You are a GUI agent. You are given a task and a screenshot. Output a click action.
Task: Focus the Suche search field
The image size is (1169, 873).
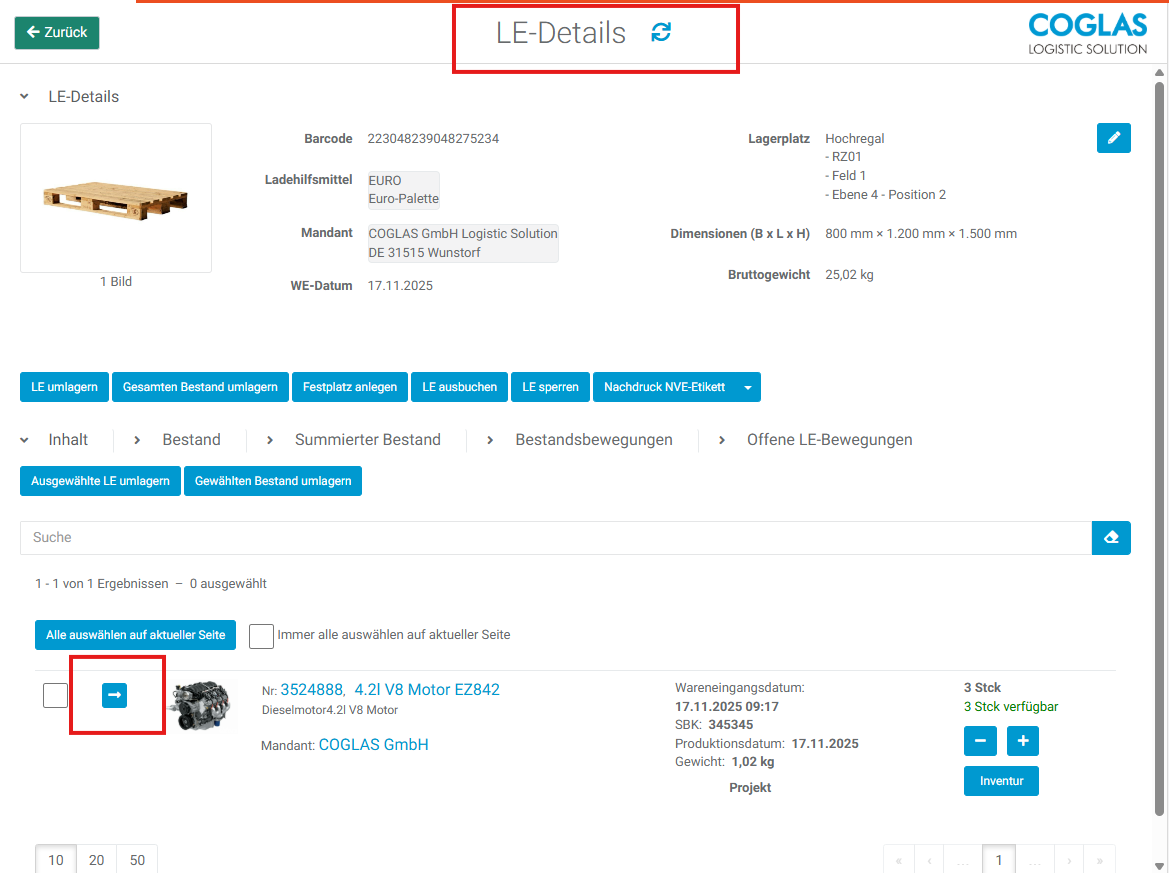click(556, 538)
